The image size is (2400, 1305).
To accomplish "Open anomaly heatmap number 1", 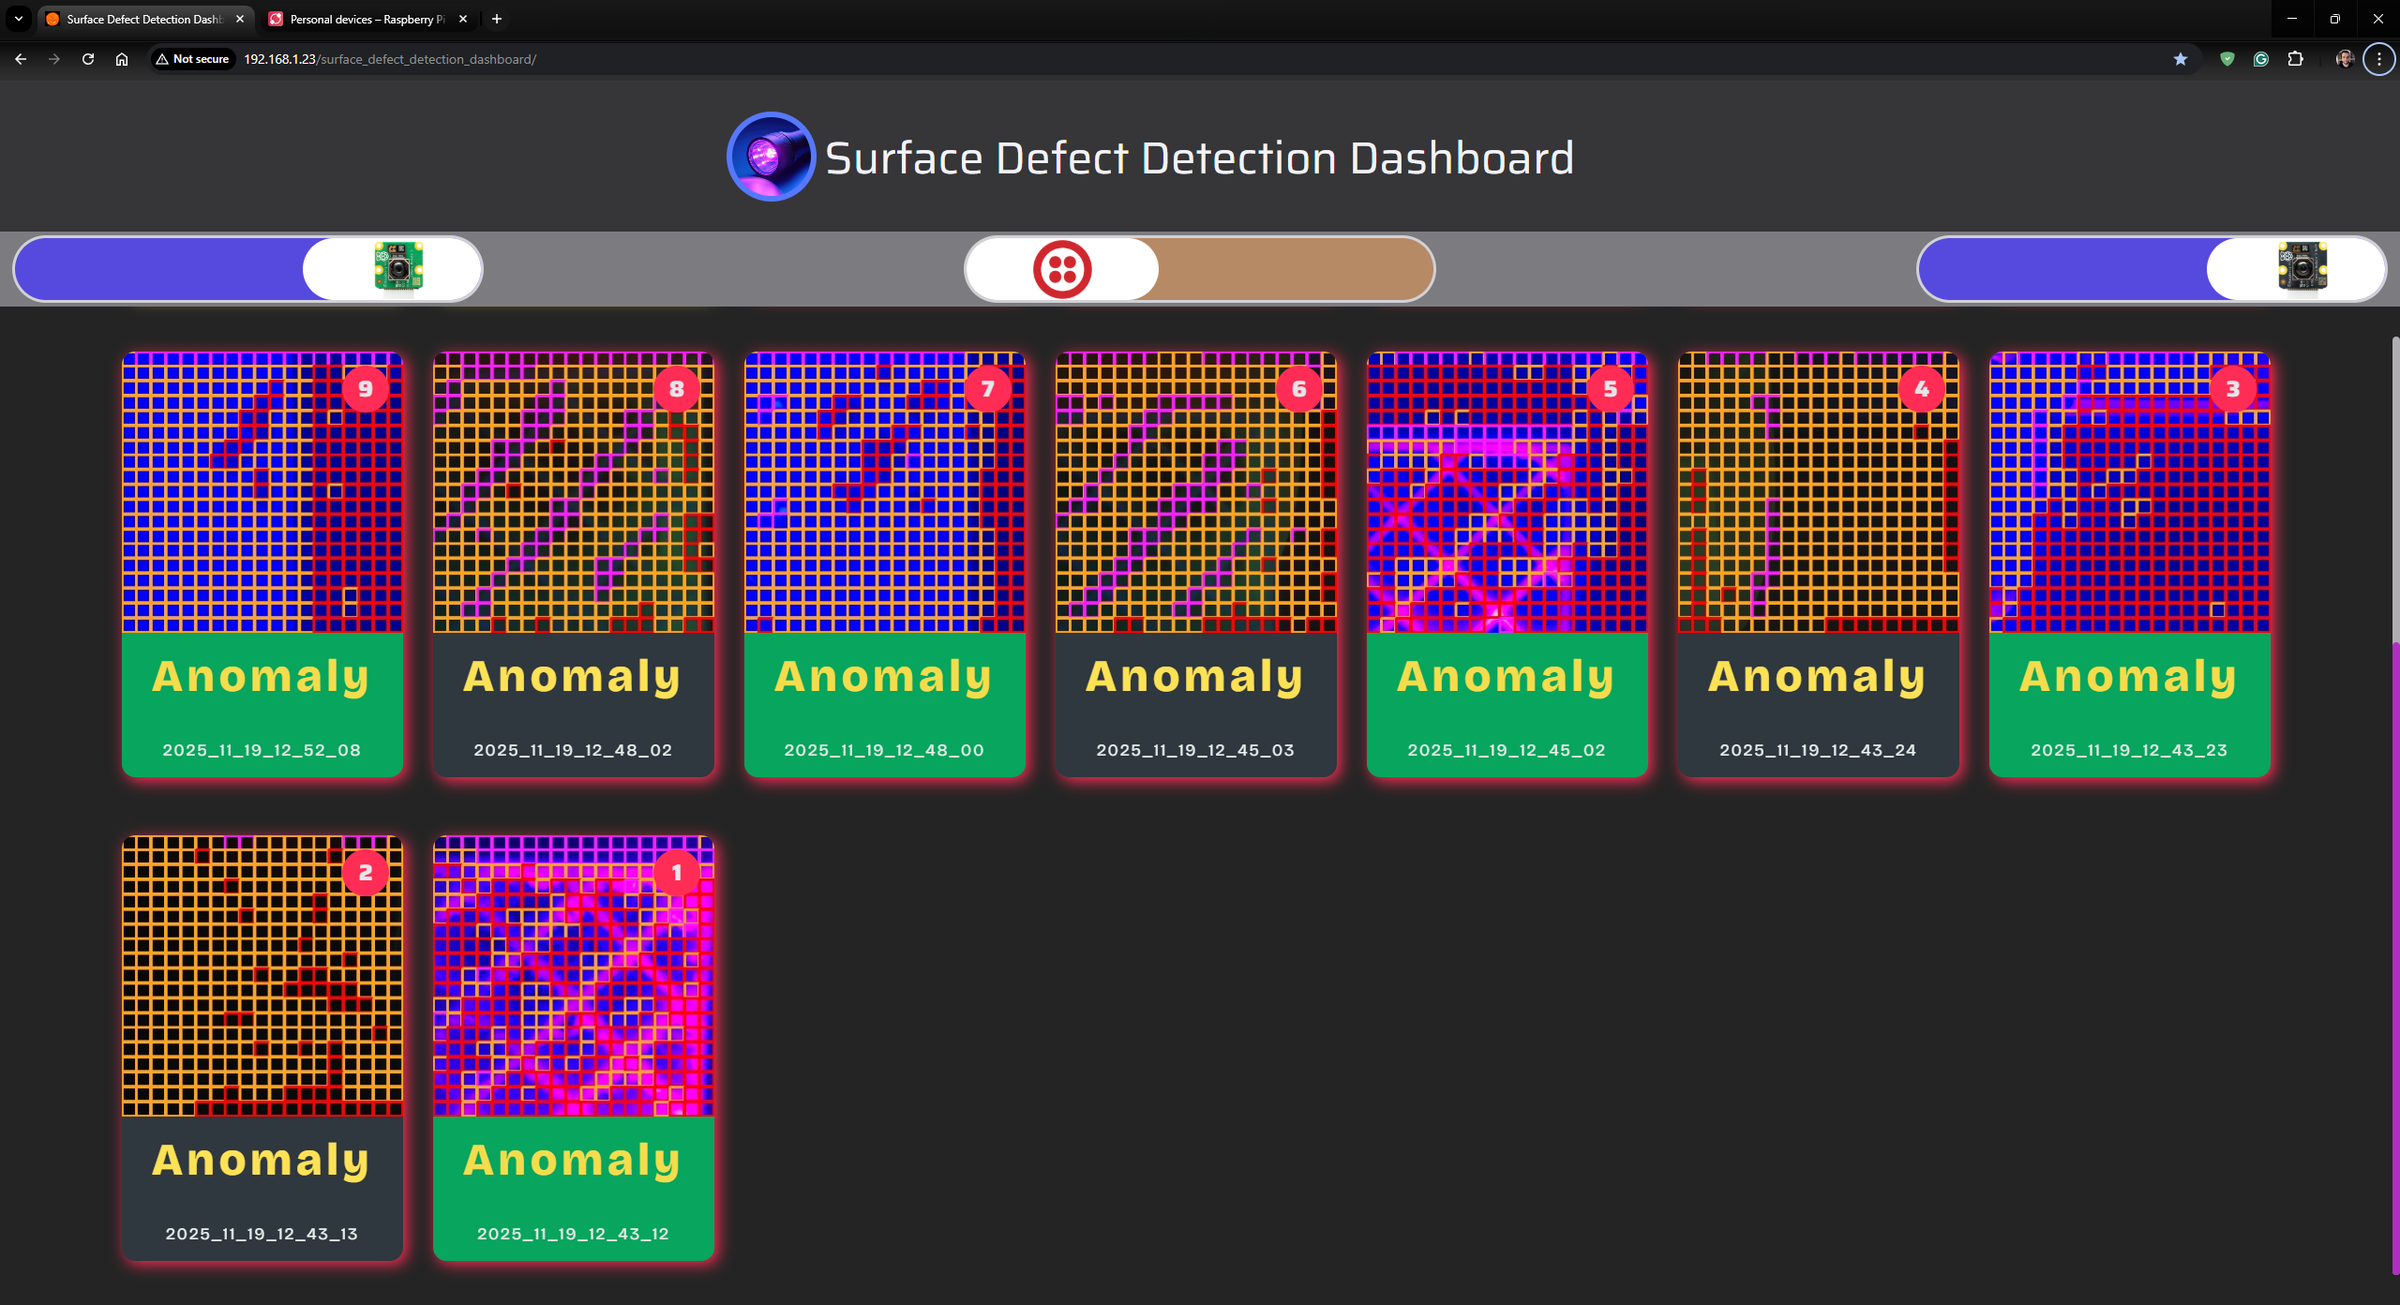I will (x=573, y=976).
